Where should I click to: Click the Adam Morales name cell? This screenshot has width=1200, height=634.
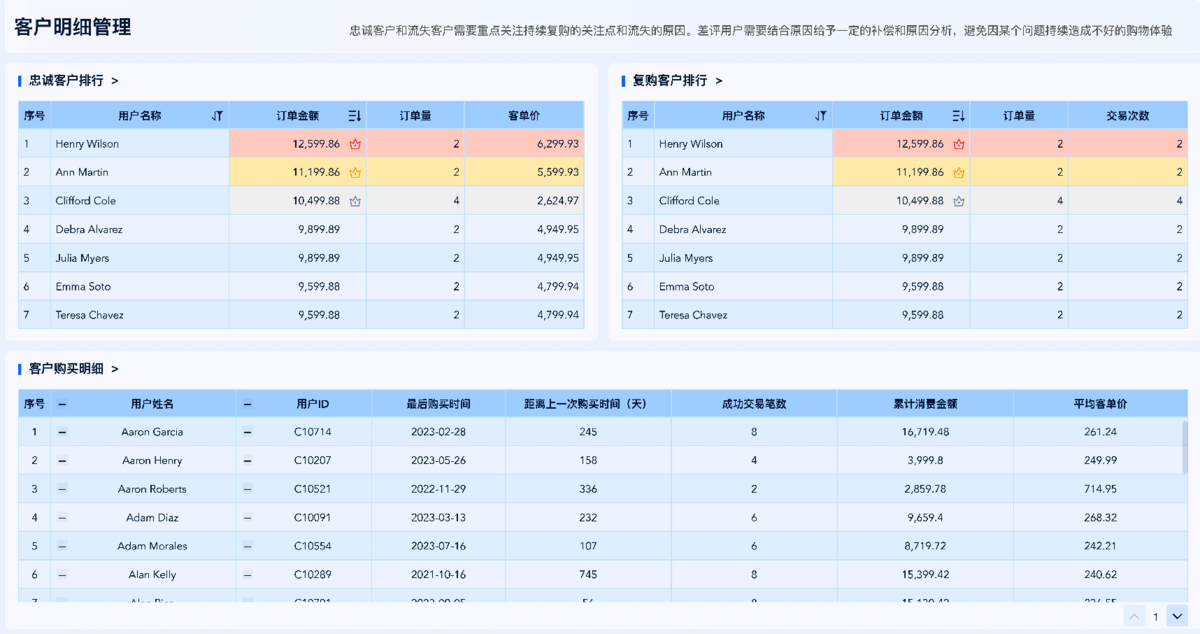coord(152,546)
